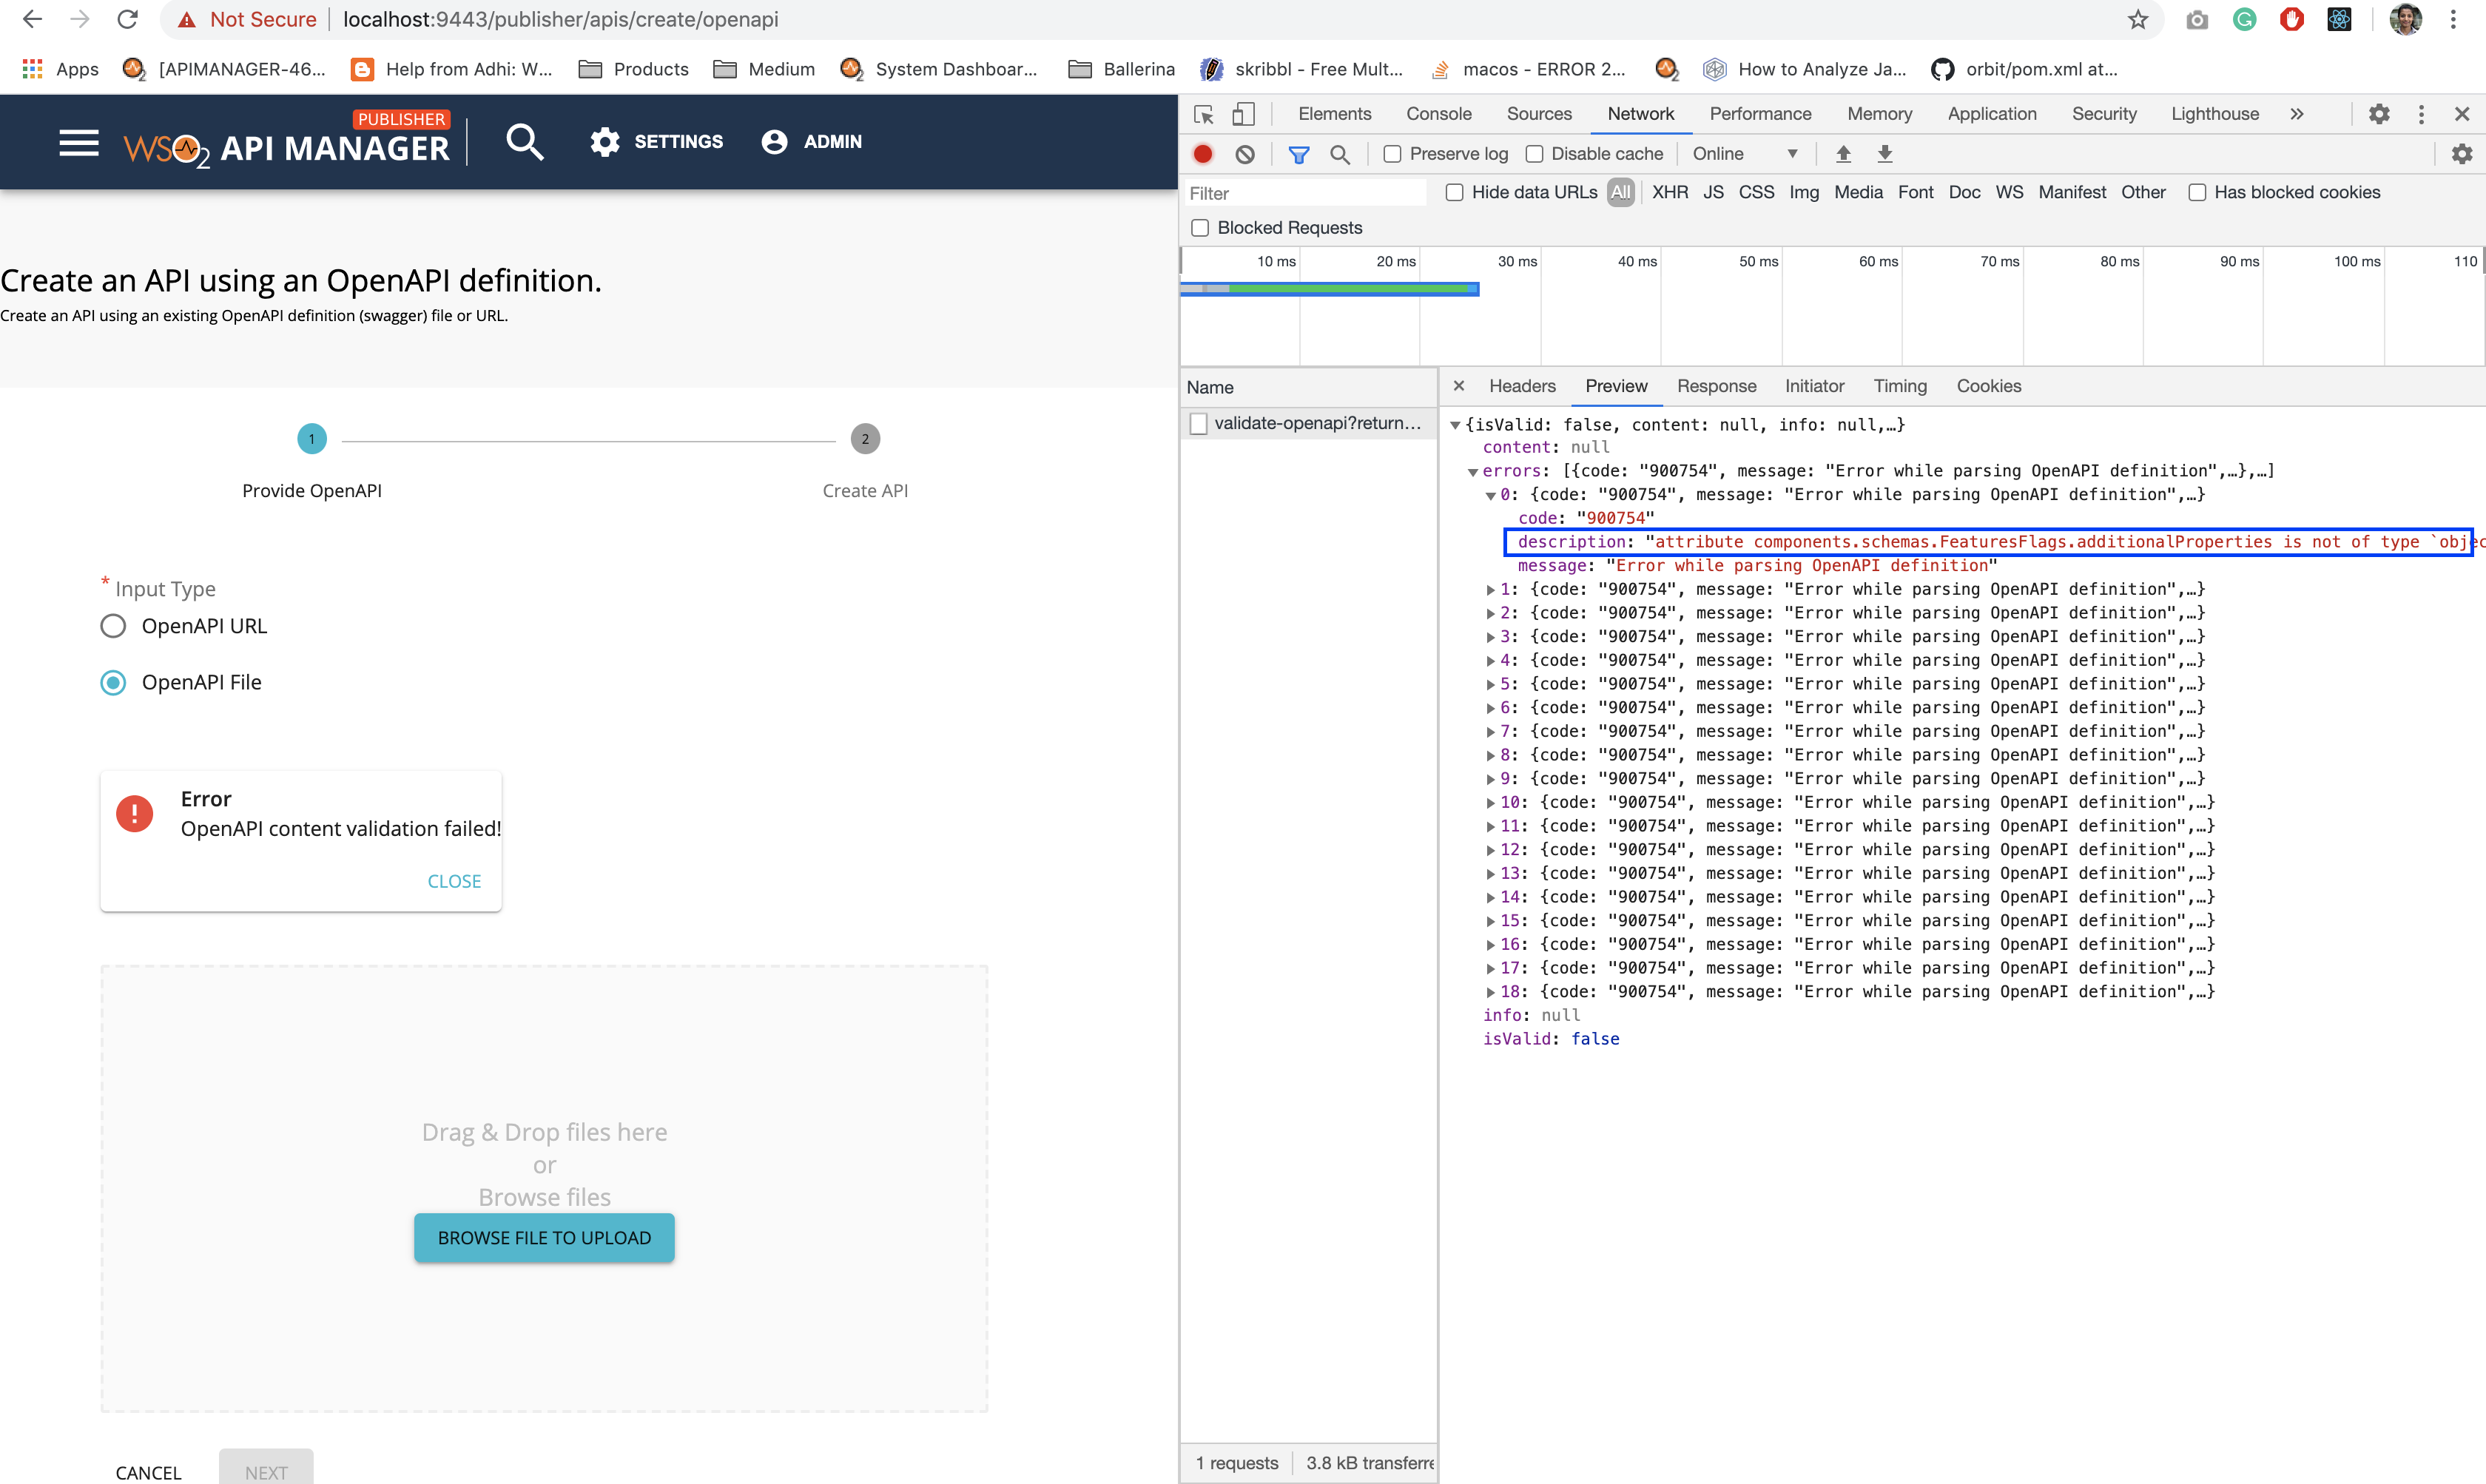Stop recording the network log
This screenshot has height=1484, width=2486.
(1202, 153)
